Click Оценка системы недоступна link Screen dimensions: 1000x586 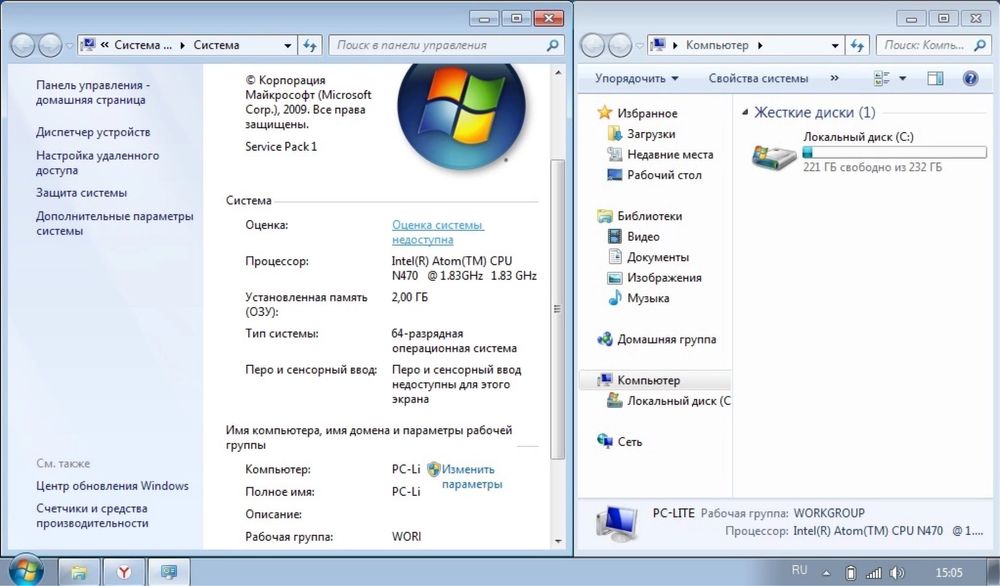(438, 232)
